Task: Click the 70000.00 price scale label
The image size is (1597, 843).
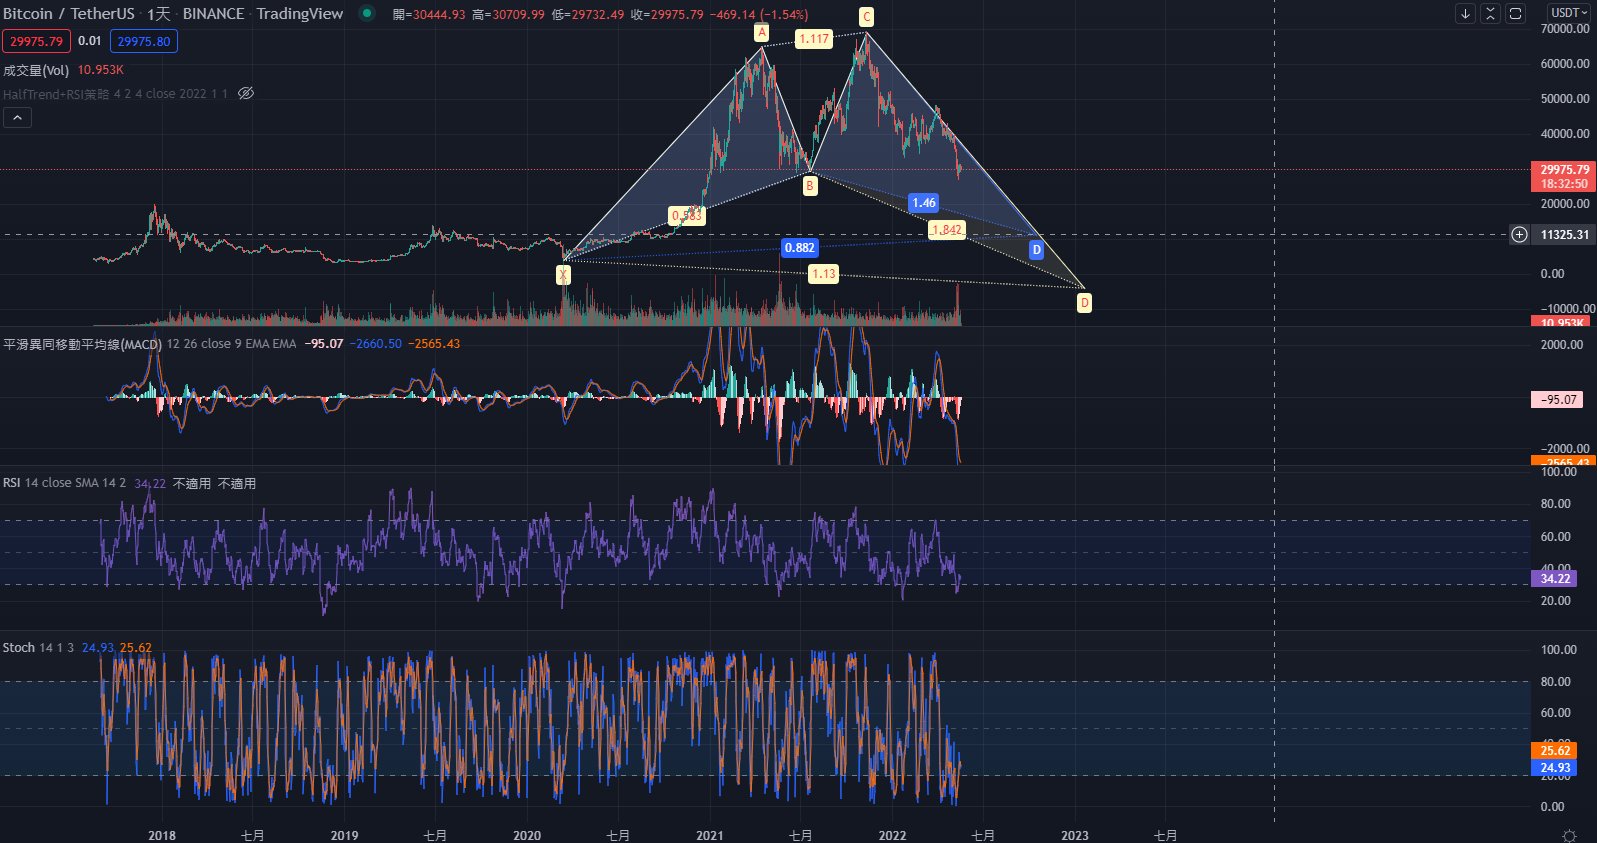Action: (x=1565, y=29)
